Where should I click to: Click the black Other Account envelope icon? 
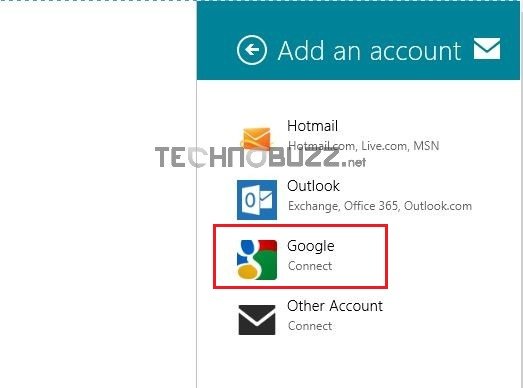click(x=257, y=320)
